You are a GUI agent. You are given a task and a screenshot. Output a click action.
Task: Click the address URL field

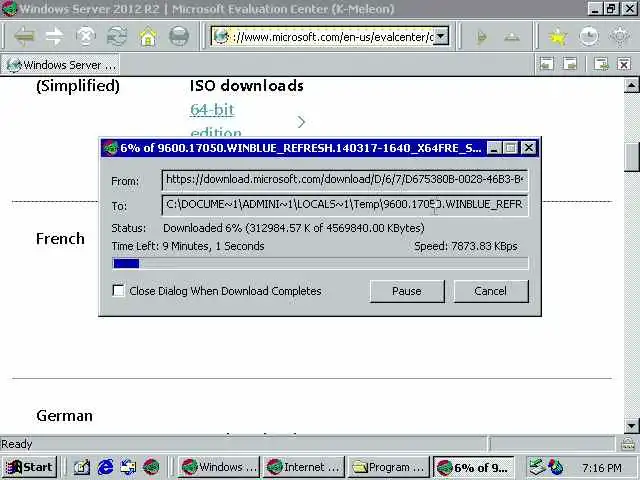(x=332, y=37)
